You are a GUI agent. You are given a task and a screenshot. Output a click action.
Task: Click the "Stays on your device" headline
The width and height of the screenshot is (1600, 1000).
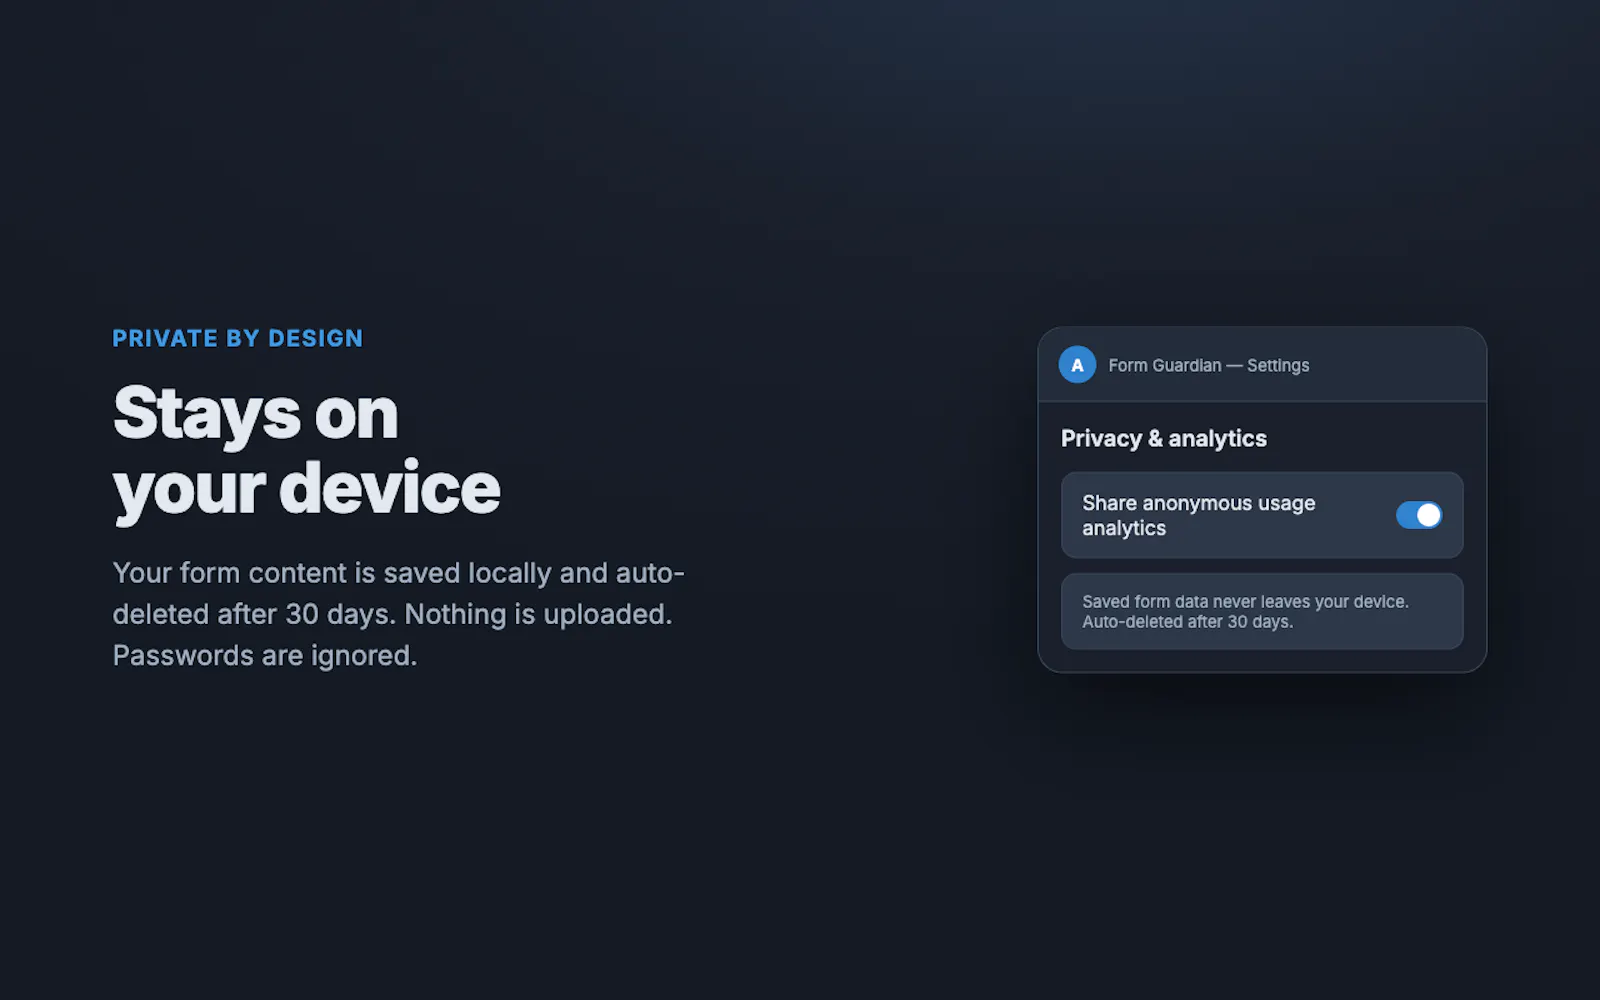(x=306, y=451)
